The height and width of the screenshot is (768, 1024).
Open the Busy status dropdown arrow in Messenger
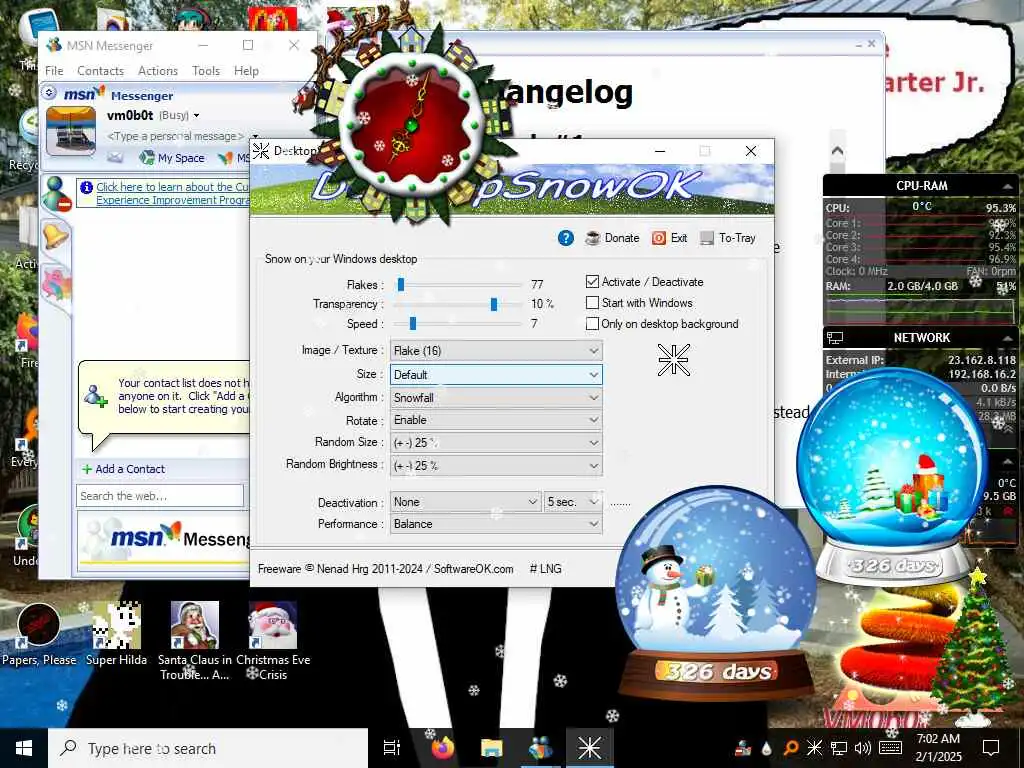tap(196, 116)
